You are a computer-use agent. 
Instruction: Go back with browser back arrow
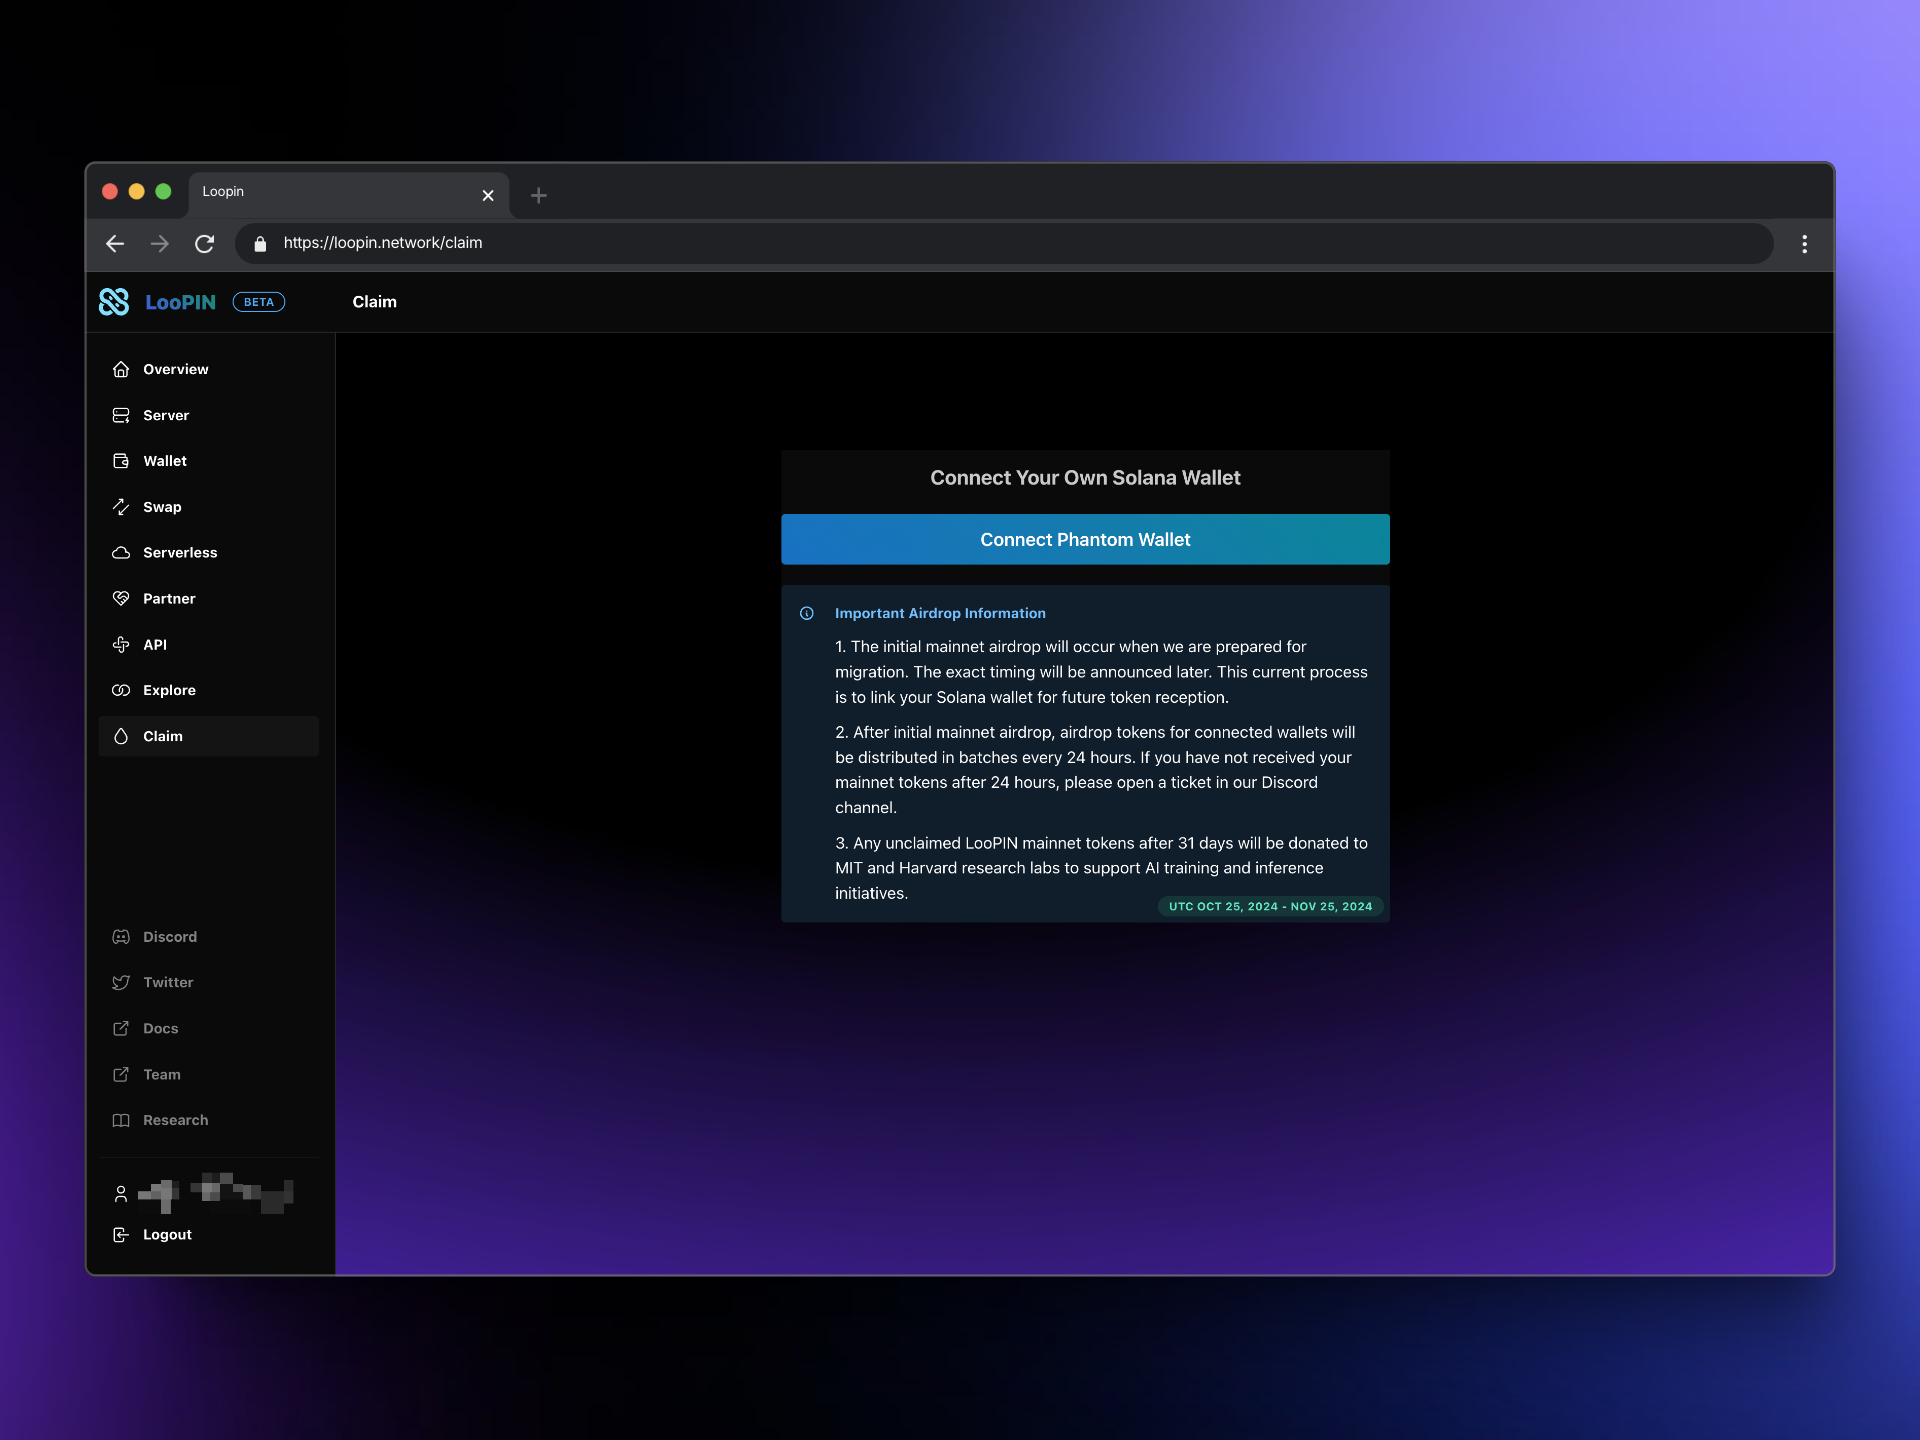115,244
